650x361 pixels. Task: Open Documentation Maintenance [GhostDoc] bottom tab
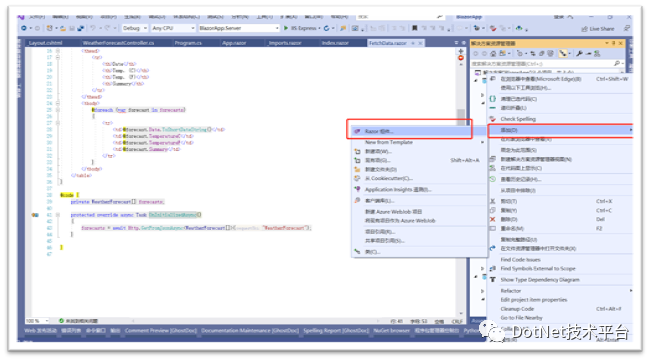pyautogui.click(x=250, y=331)
